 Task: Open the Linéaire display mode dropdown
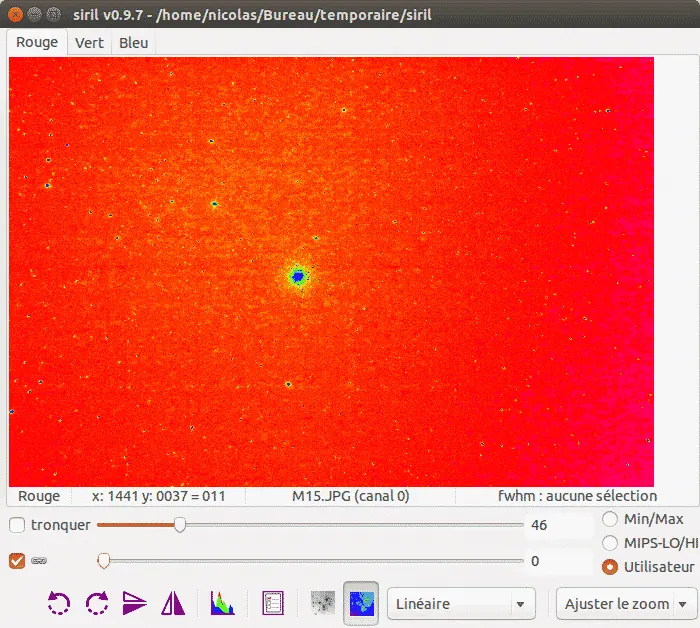pos(461,603)
